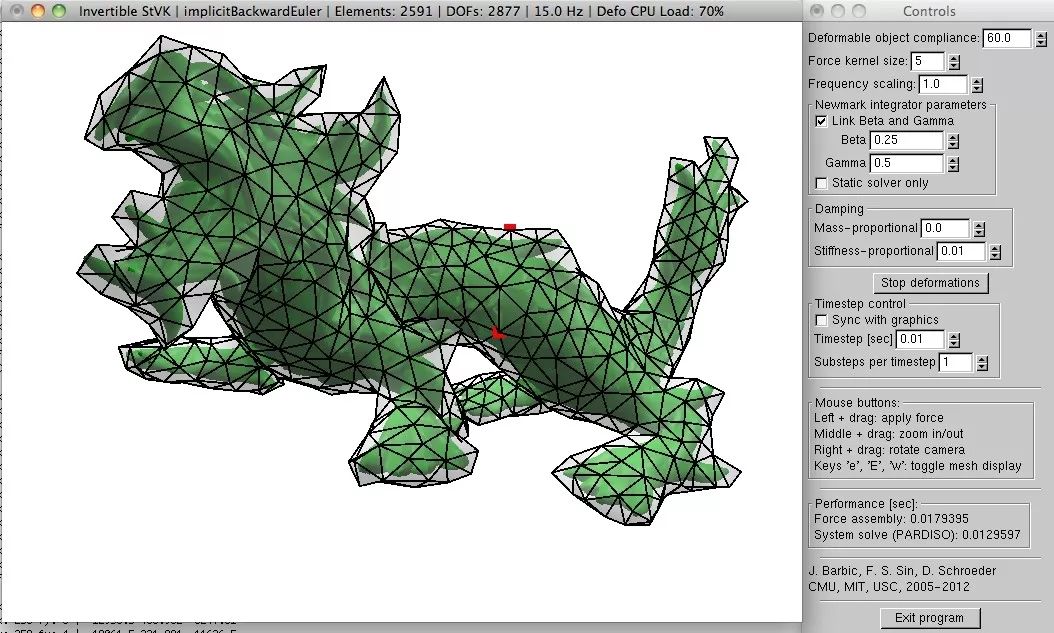Image resolution: width=1054 pixels, height=633 pixels.
Task: Click the 'J. Barbic, F. S. Sin, D. Schroeder' credits
Action: click(902, 571)
